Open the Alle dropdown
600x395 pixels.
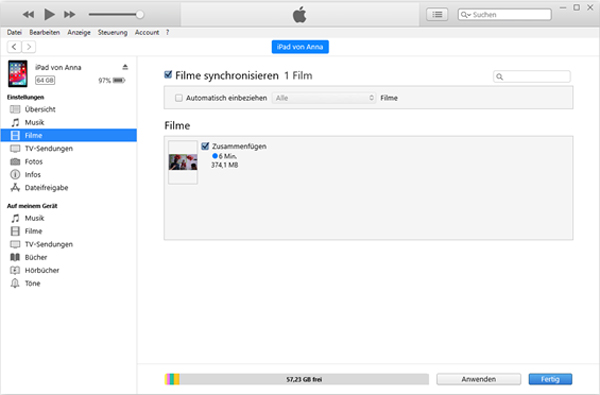tap(324, 98)
